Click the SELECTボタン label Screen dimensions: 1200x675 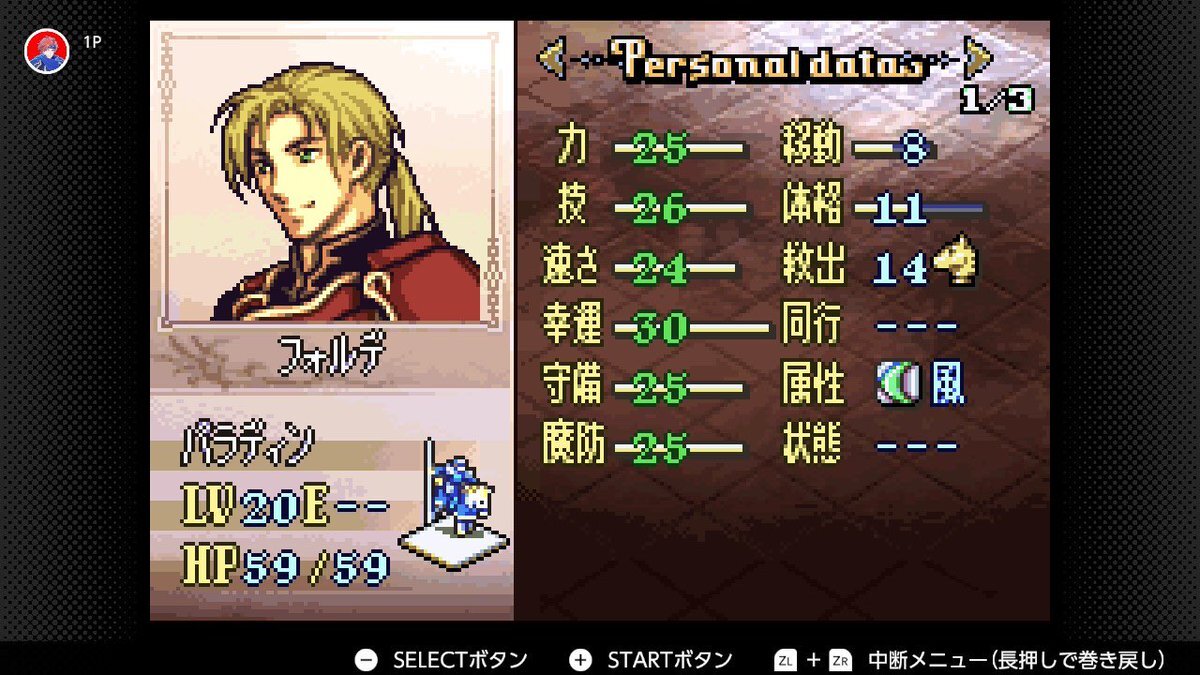click(x=460, y=660)
